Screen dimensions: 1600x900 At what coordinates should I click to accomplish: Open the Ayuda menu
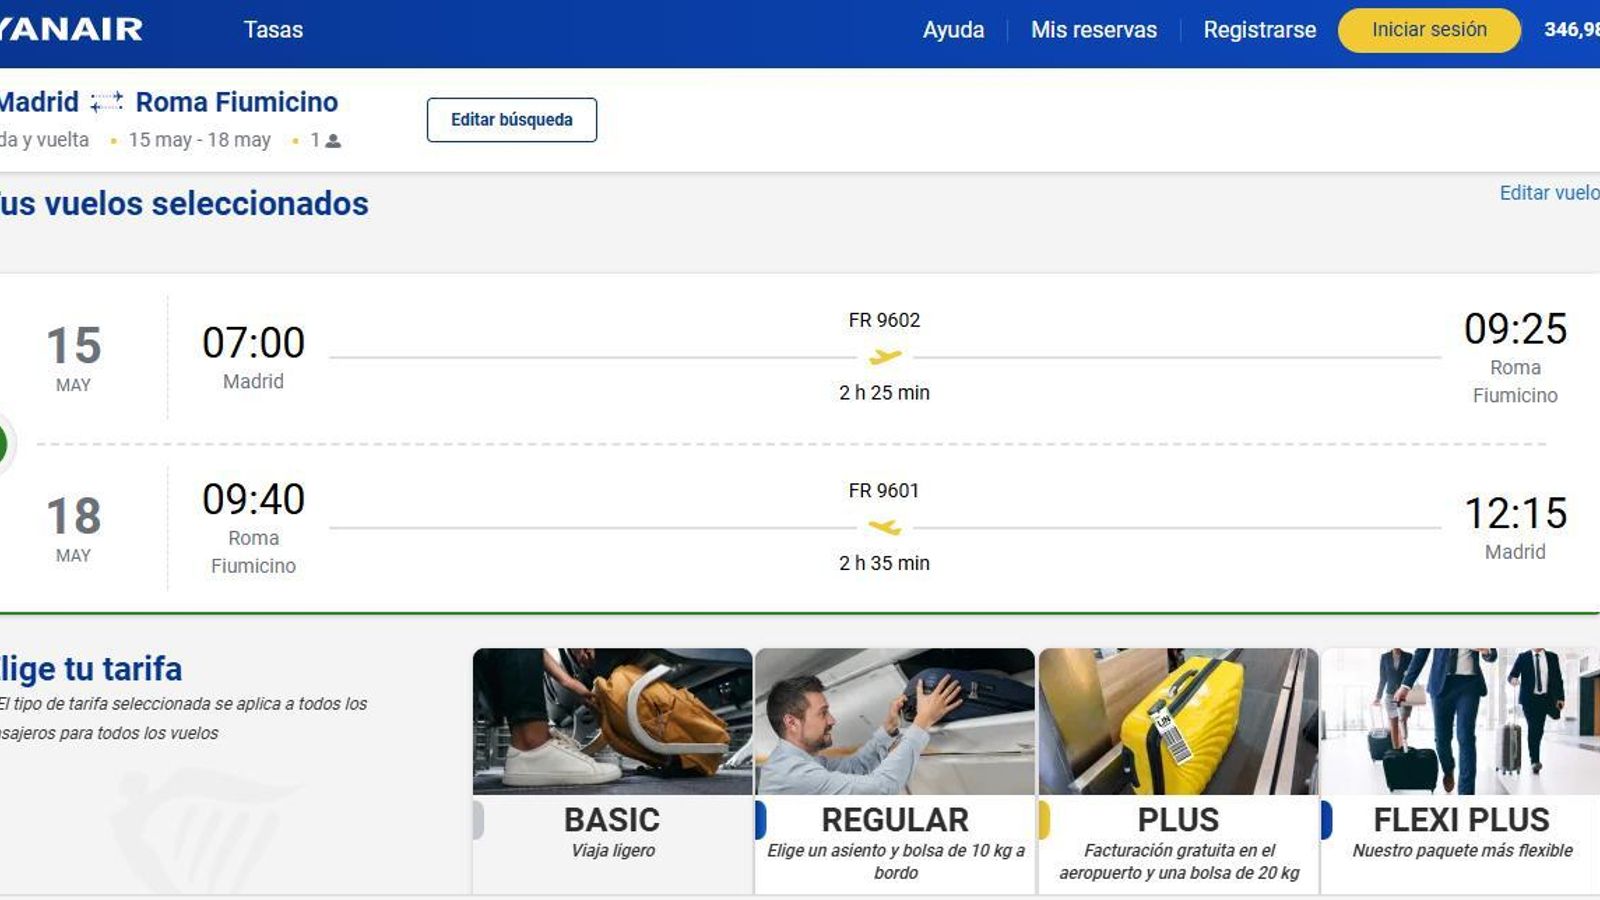tap(952, 30)
